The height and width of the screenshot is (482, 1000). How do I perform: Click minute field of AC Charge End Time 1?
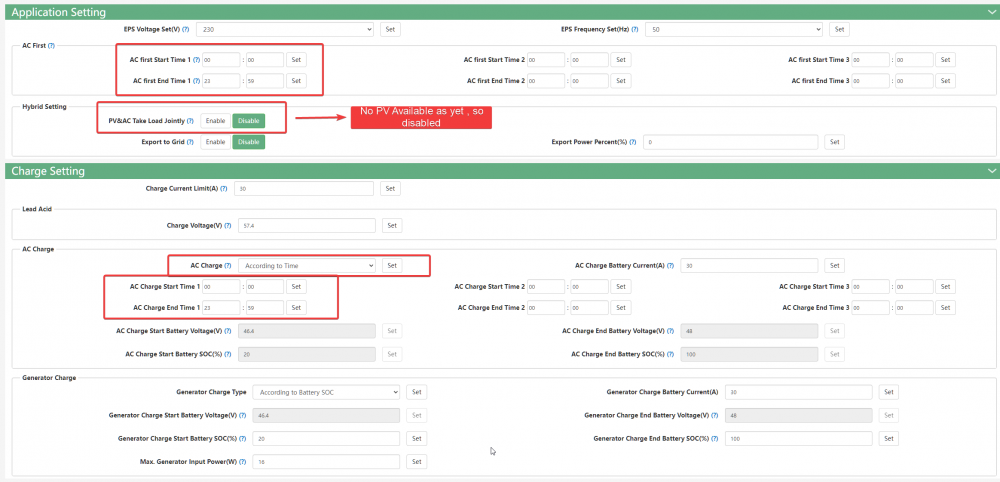tap(265, 307)
